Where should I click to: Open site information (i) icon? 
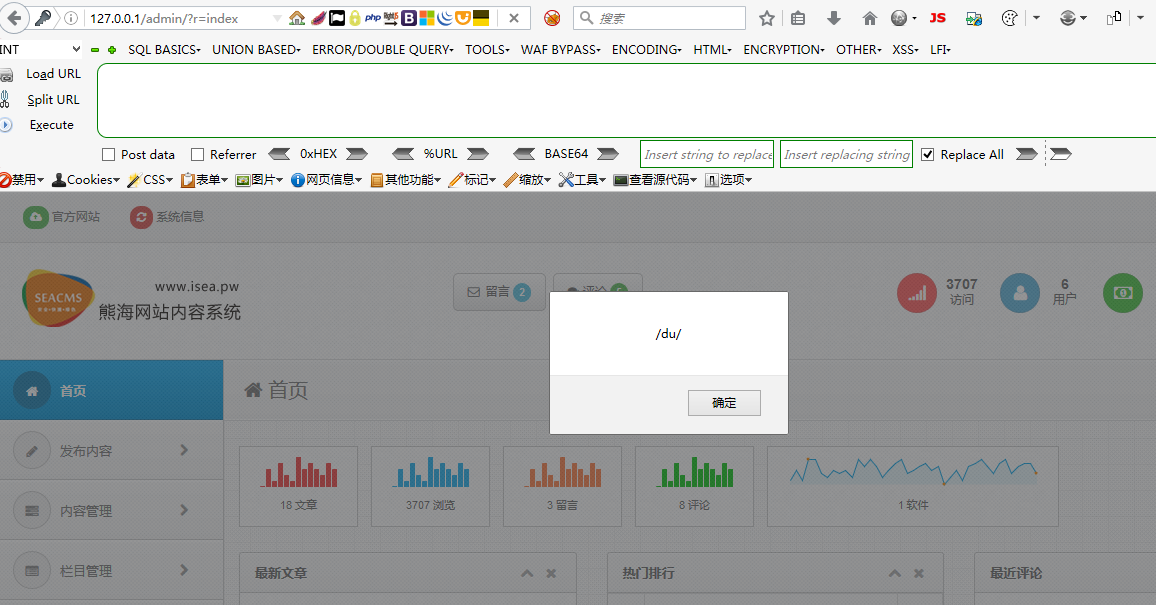[72, 18]
